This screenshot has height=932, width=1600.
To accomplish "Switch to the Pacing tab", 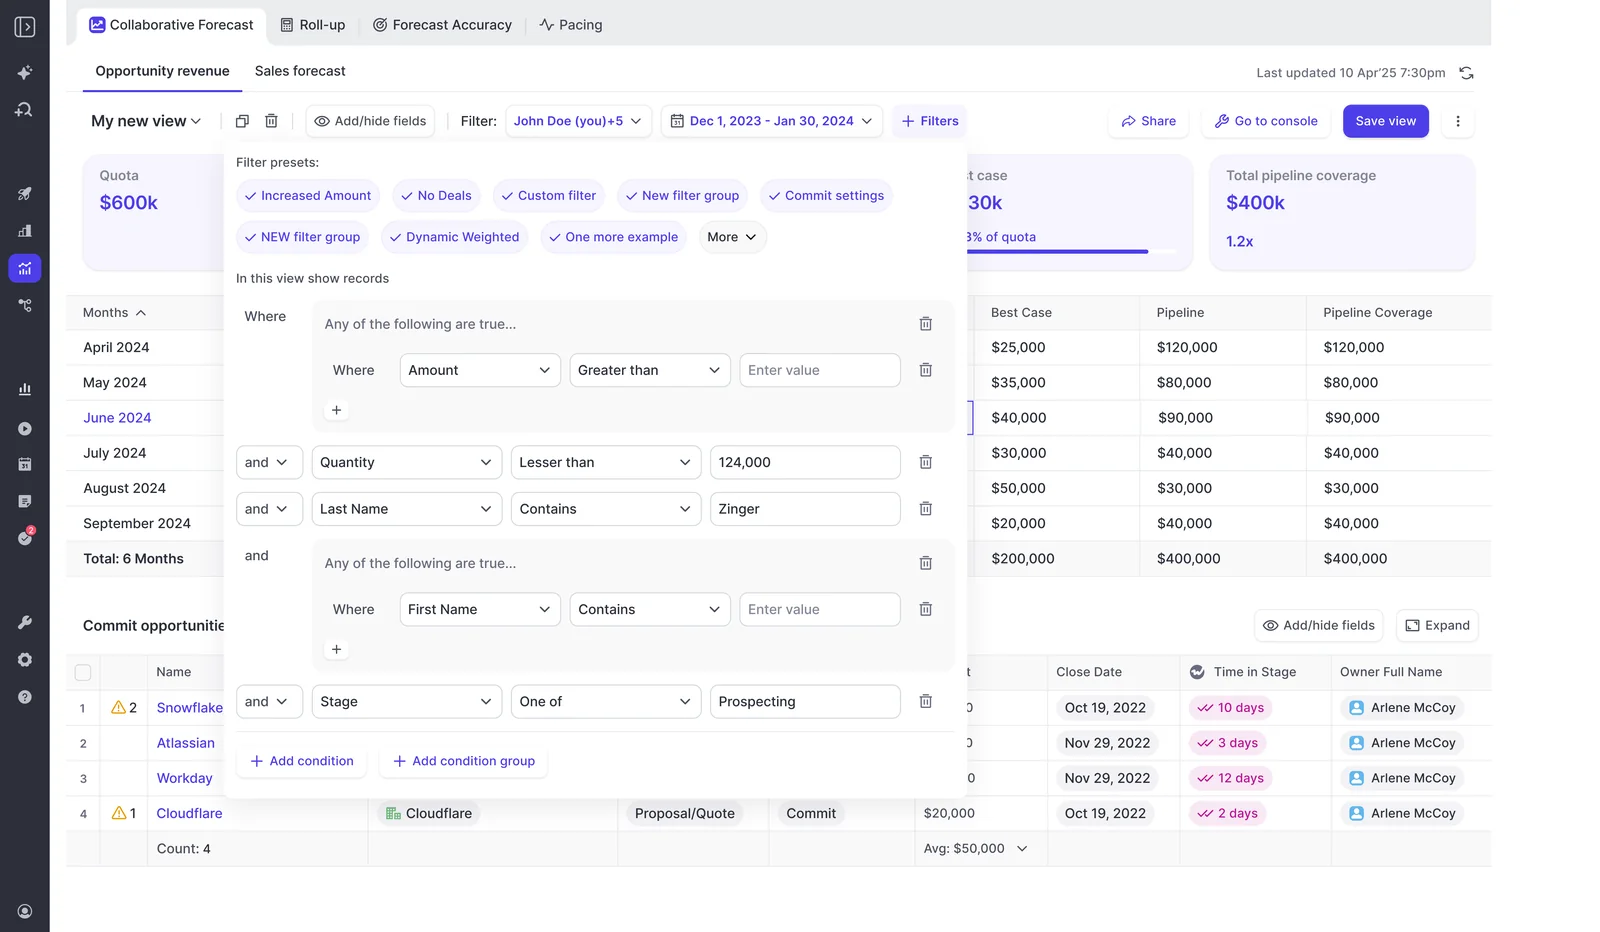I will tap(571, 25).
